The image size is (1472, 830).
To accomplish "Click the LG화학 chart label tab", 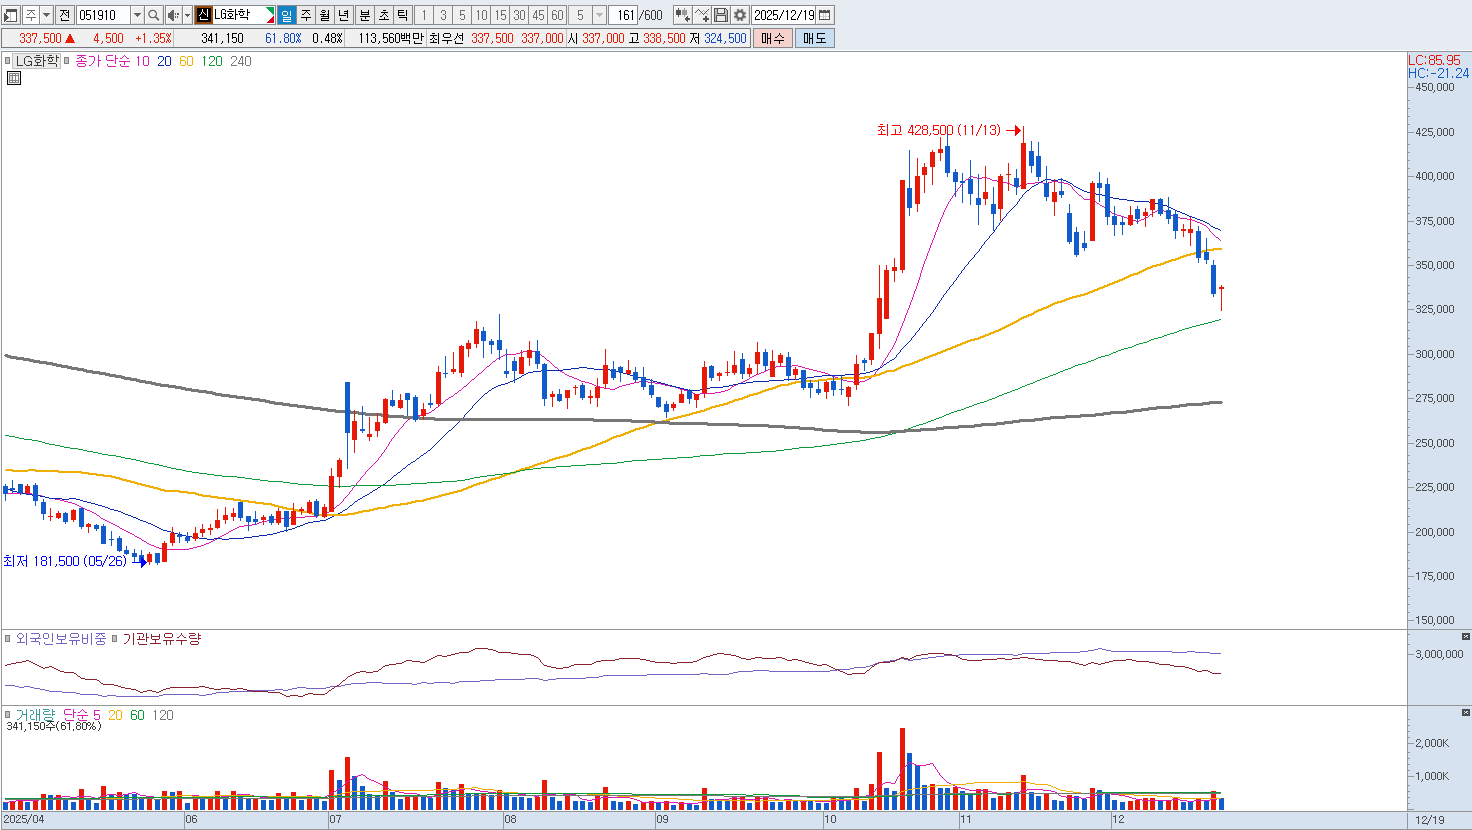I will 37,61.
